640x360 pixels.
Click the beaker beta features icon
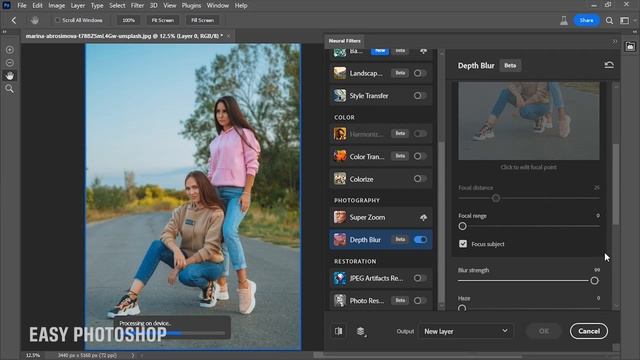[x=564, y=20]
